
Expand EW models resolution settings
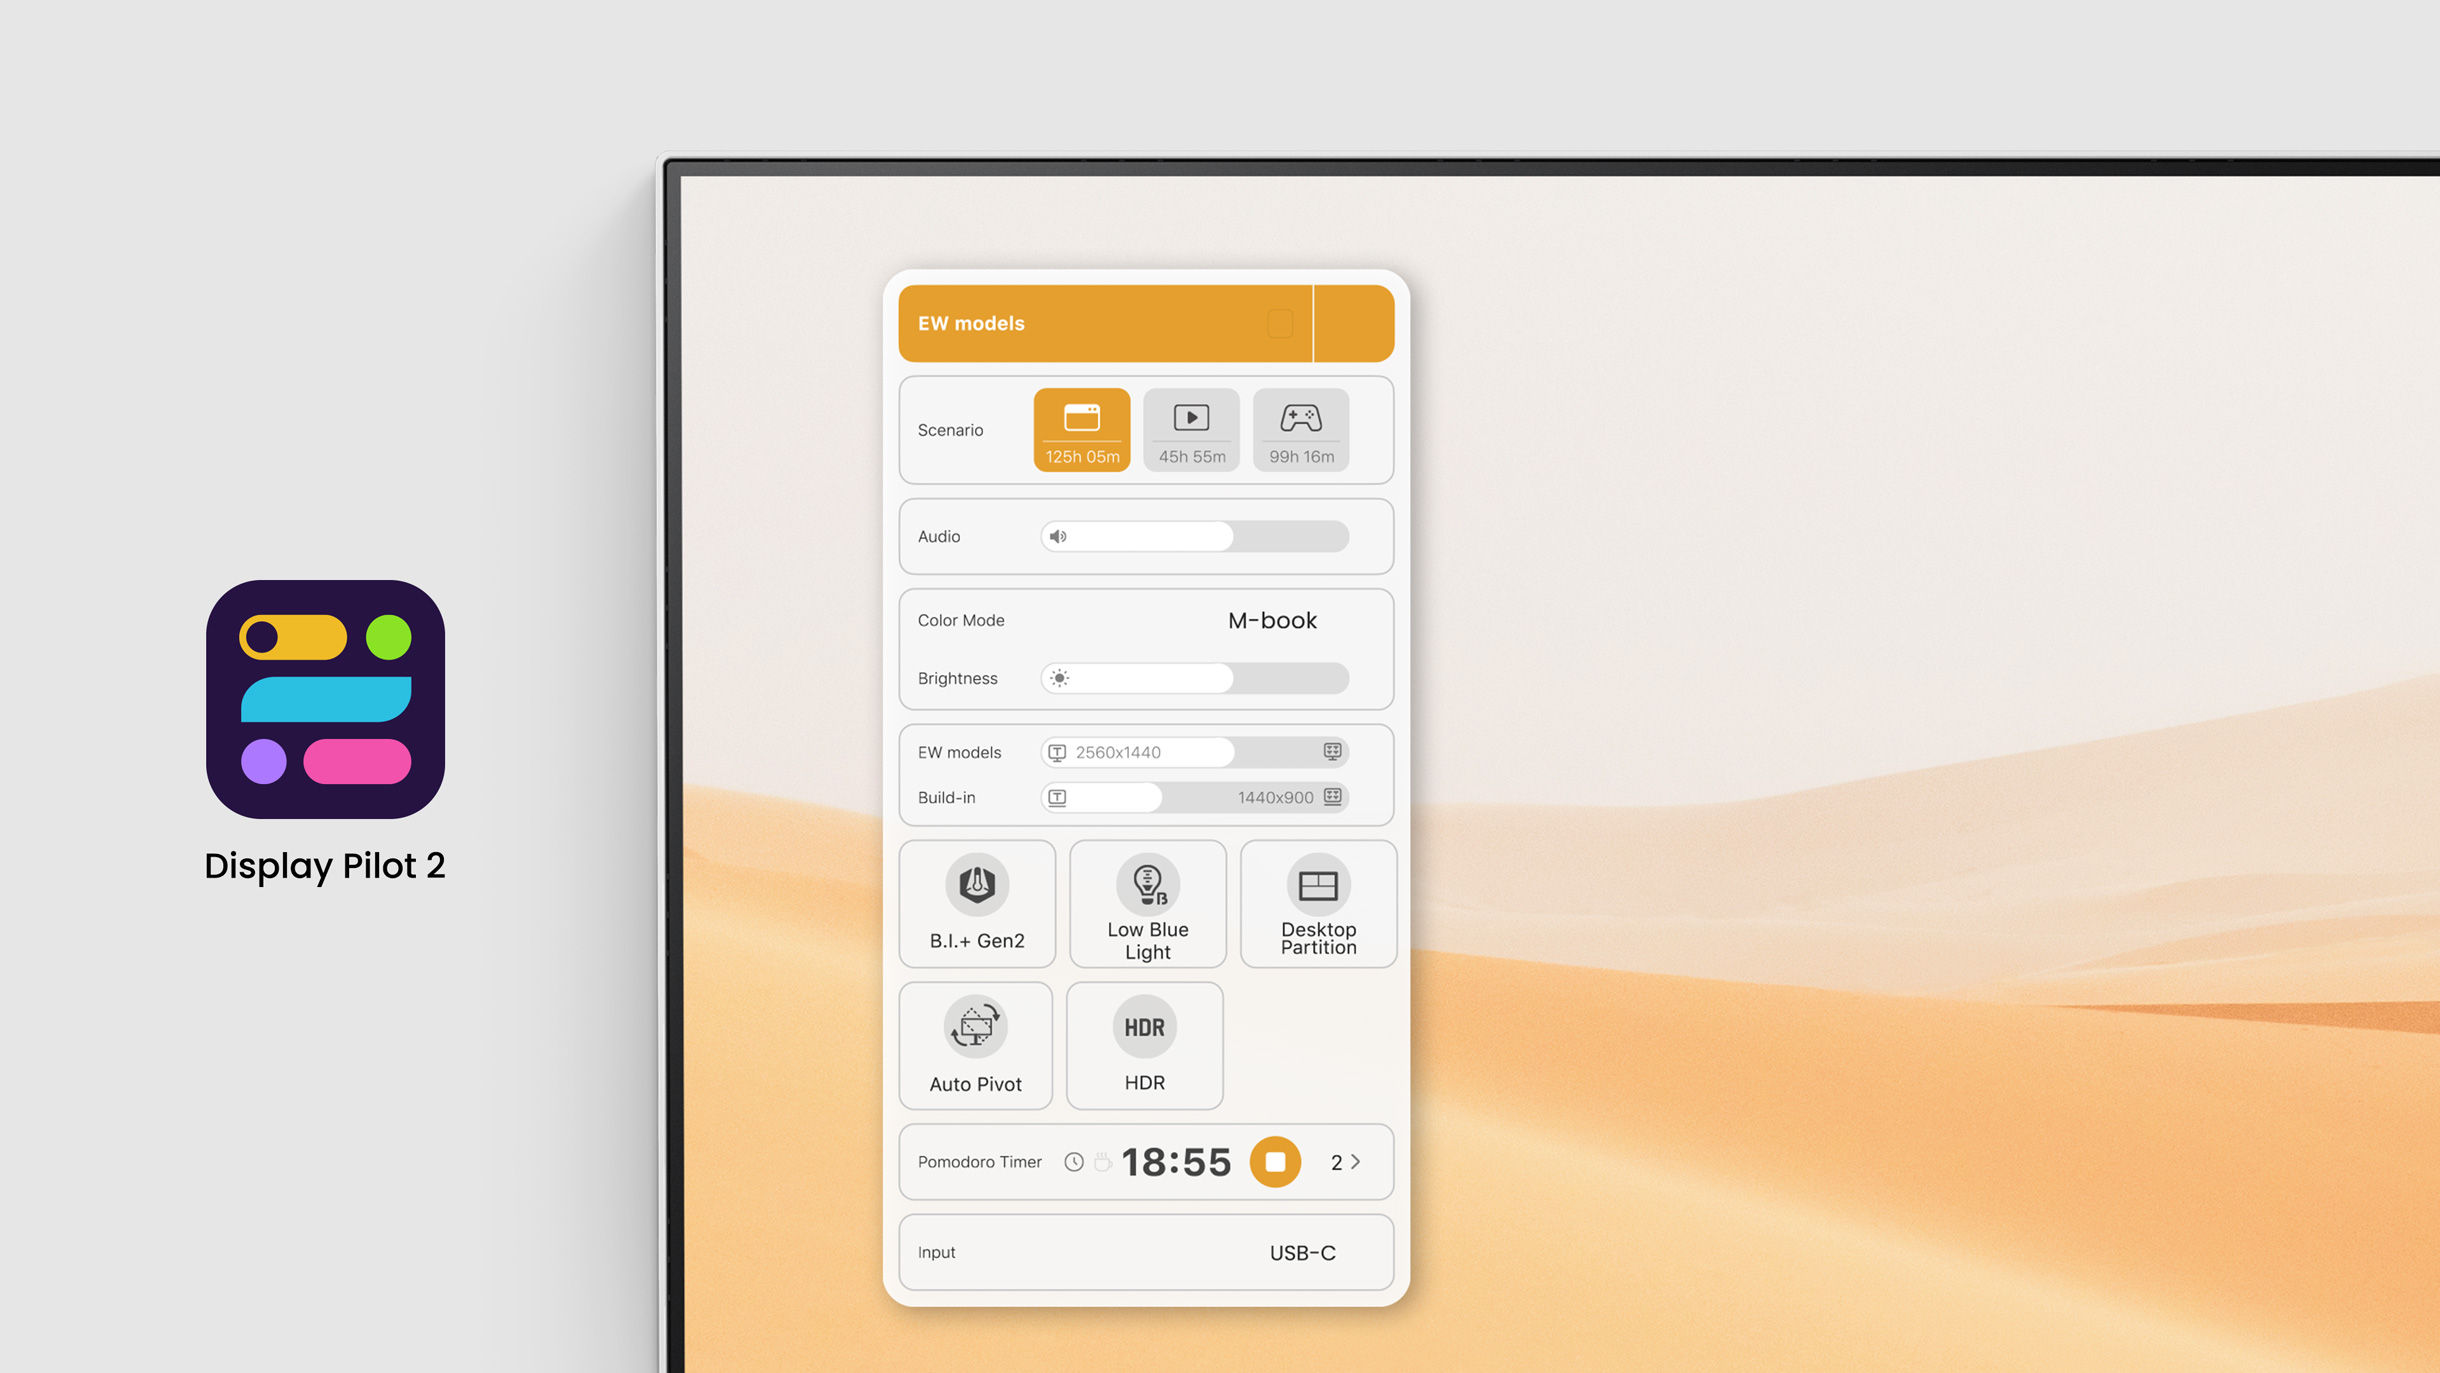(1331, 751)
